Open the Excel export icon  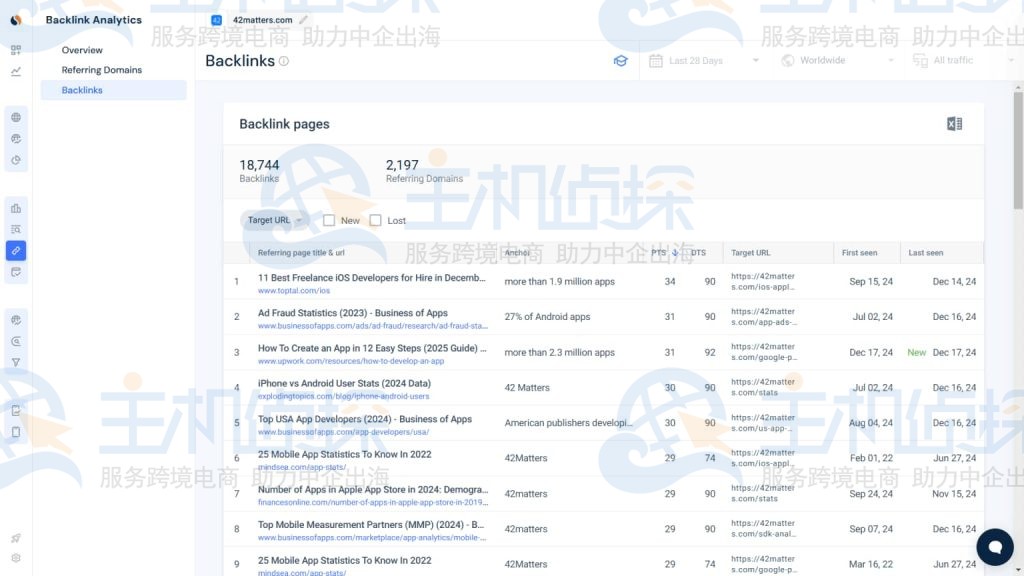coord(954,122)
